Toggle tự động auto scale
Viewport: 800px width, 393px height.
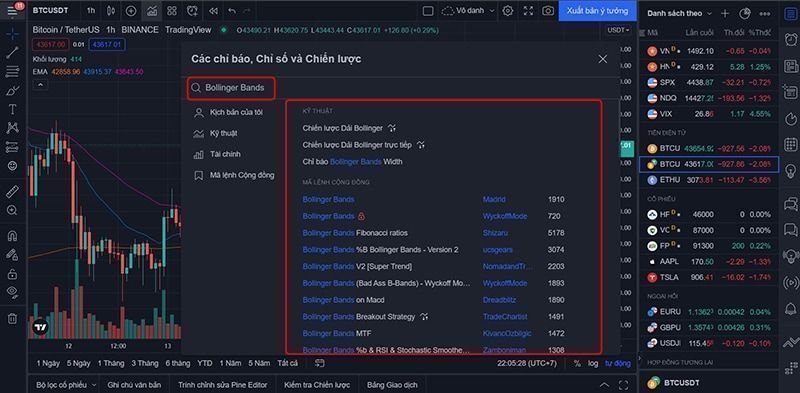(617, 363)
